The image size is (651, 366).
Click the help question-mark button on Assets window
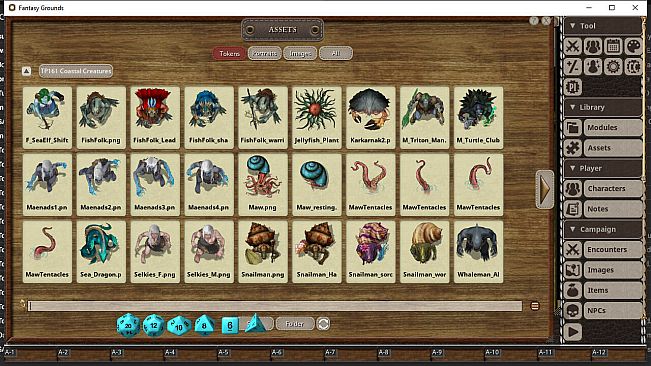(534, 21)
